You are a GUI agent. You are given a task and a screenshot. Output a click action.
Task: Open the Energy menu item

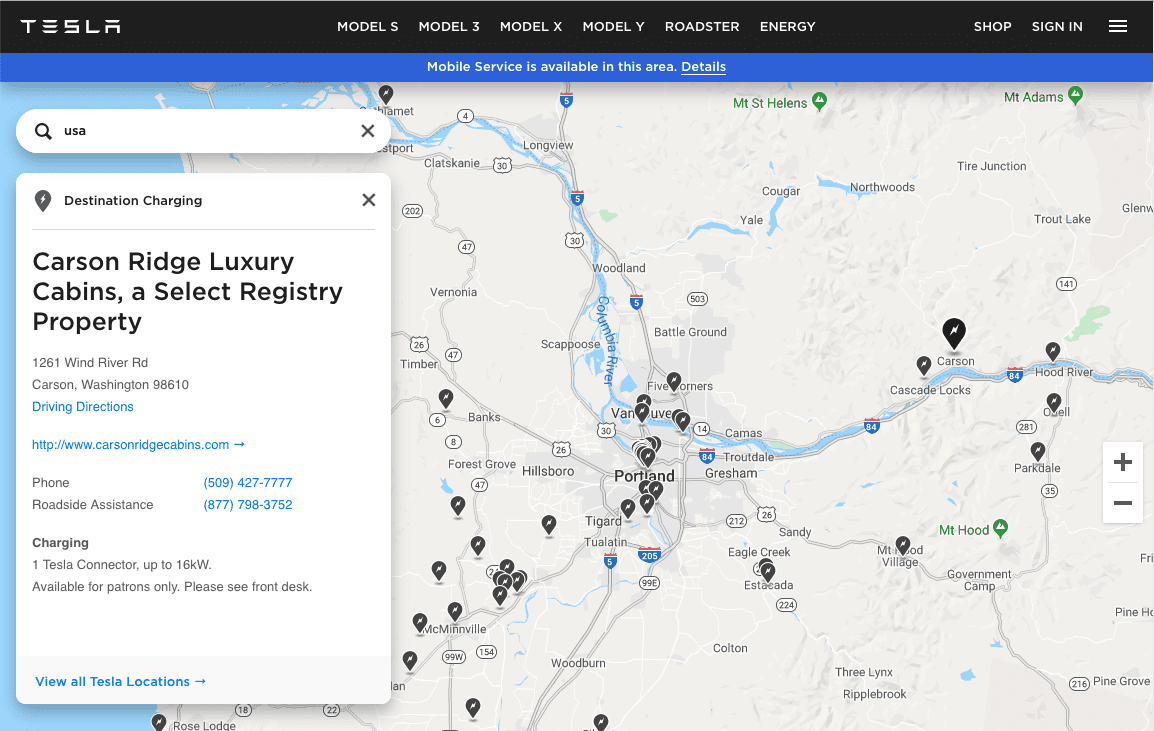pos(787,27)
